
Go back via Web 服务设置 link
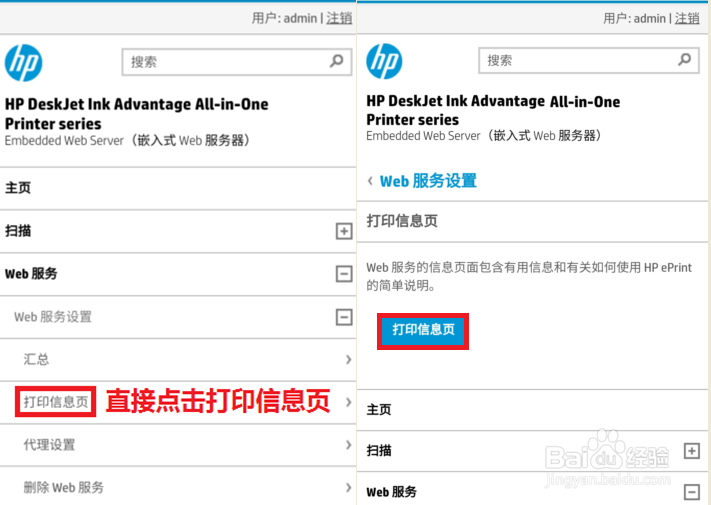pyautogui.click(x=428, y=181)
